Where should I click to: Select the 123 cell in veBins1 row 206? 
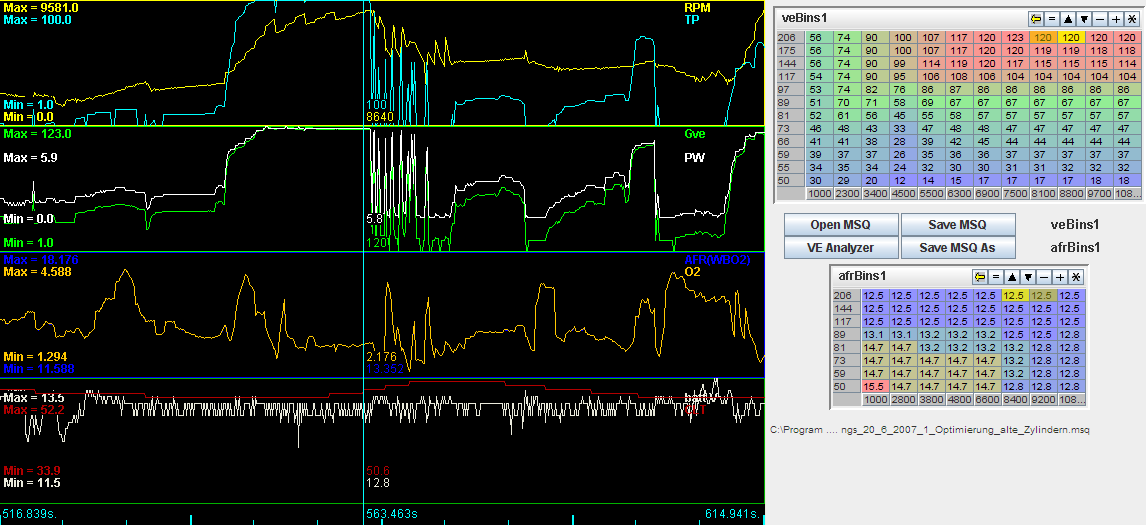[x=1014, y=37]
